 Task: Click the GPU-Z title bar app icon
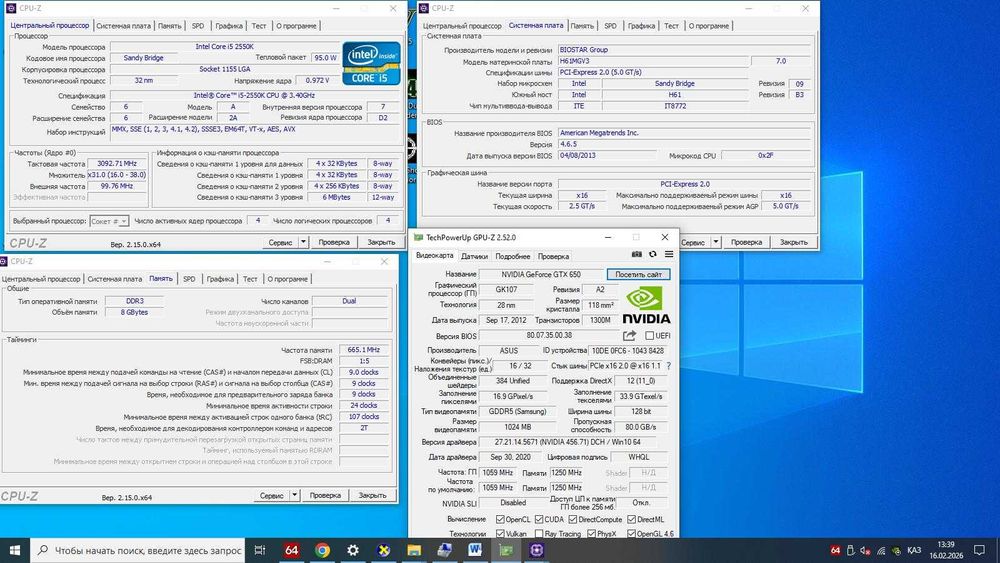418,237
